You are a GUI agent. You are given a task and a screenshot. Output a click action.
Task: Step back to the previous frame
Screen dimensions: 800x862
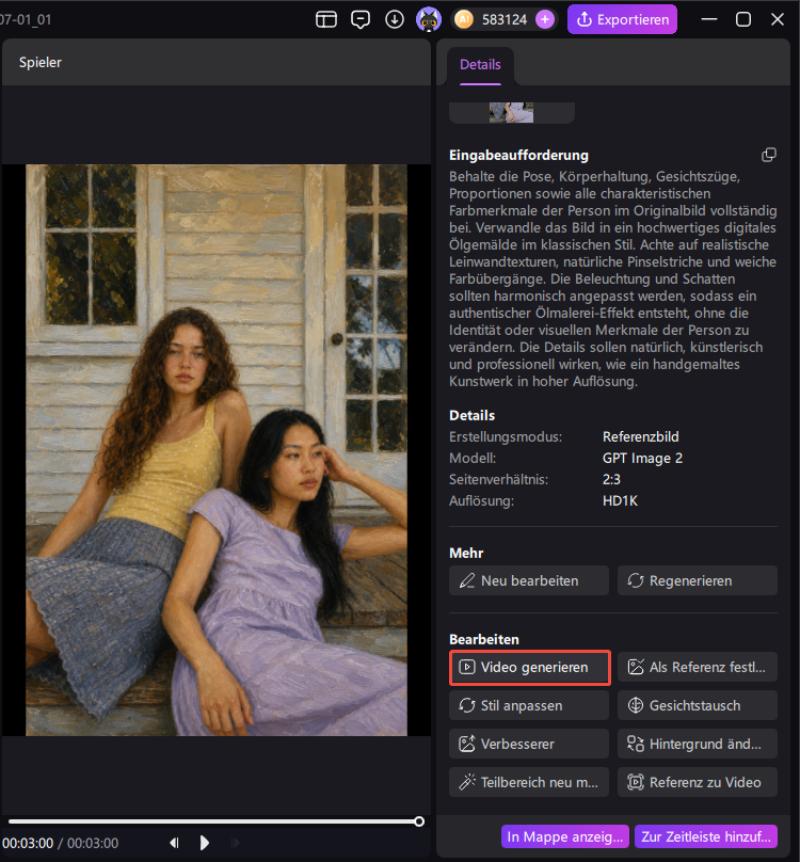coord(174,842)
